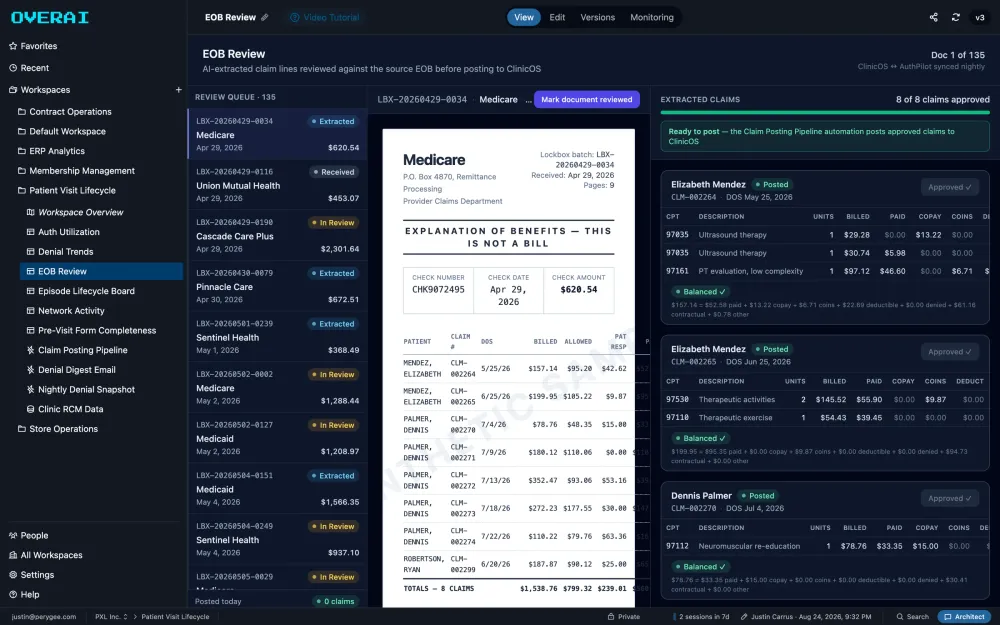The height and width of the screenshot is (625, 1000).
Task: Click the Settings gear icon
Action: pyautogui.click(x=13, y=575)
